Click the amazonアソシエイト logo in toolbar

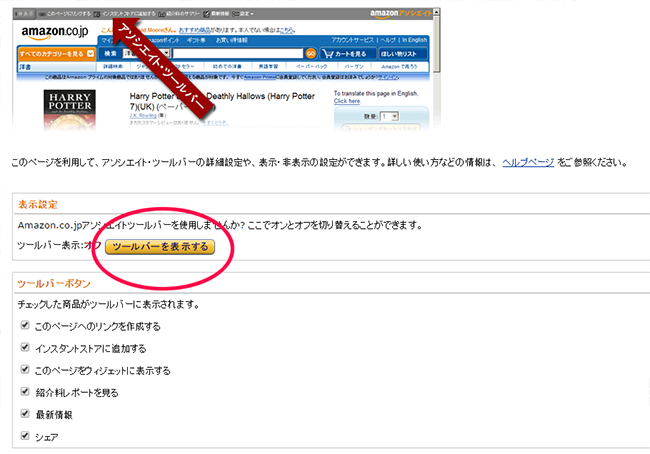tap(400, 14)
